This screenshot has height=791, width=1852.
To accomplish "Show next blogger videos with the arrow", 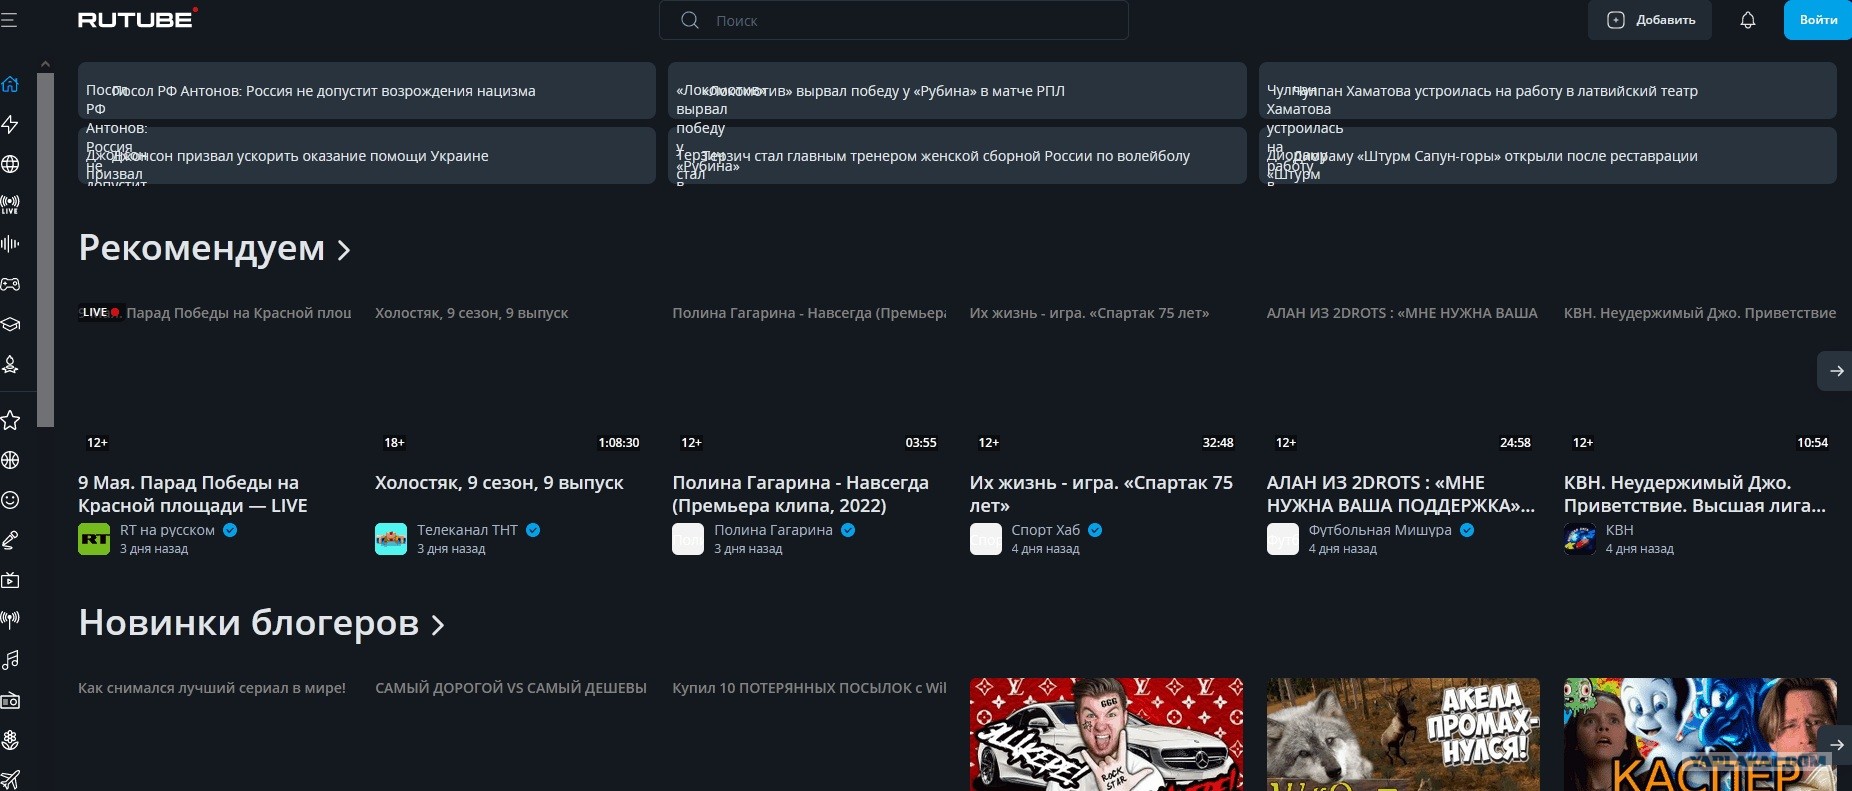I will [x=1835, y=744].
